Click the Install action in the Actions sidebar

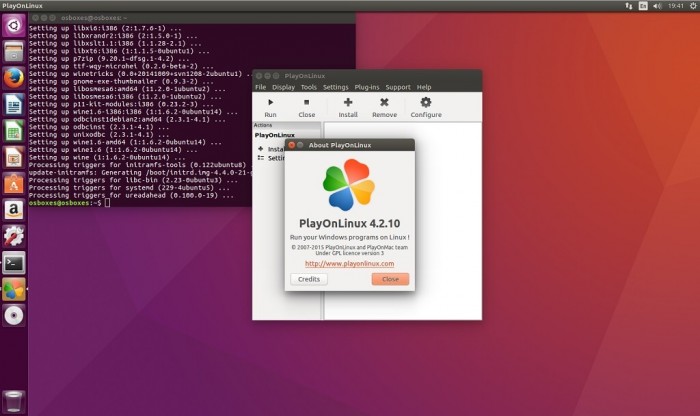(x=271, y=149)
